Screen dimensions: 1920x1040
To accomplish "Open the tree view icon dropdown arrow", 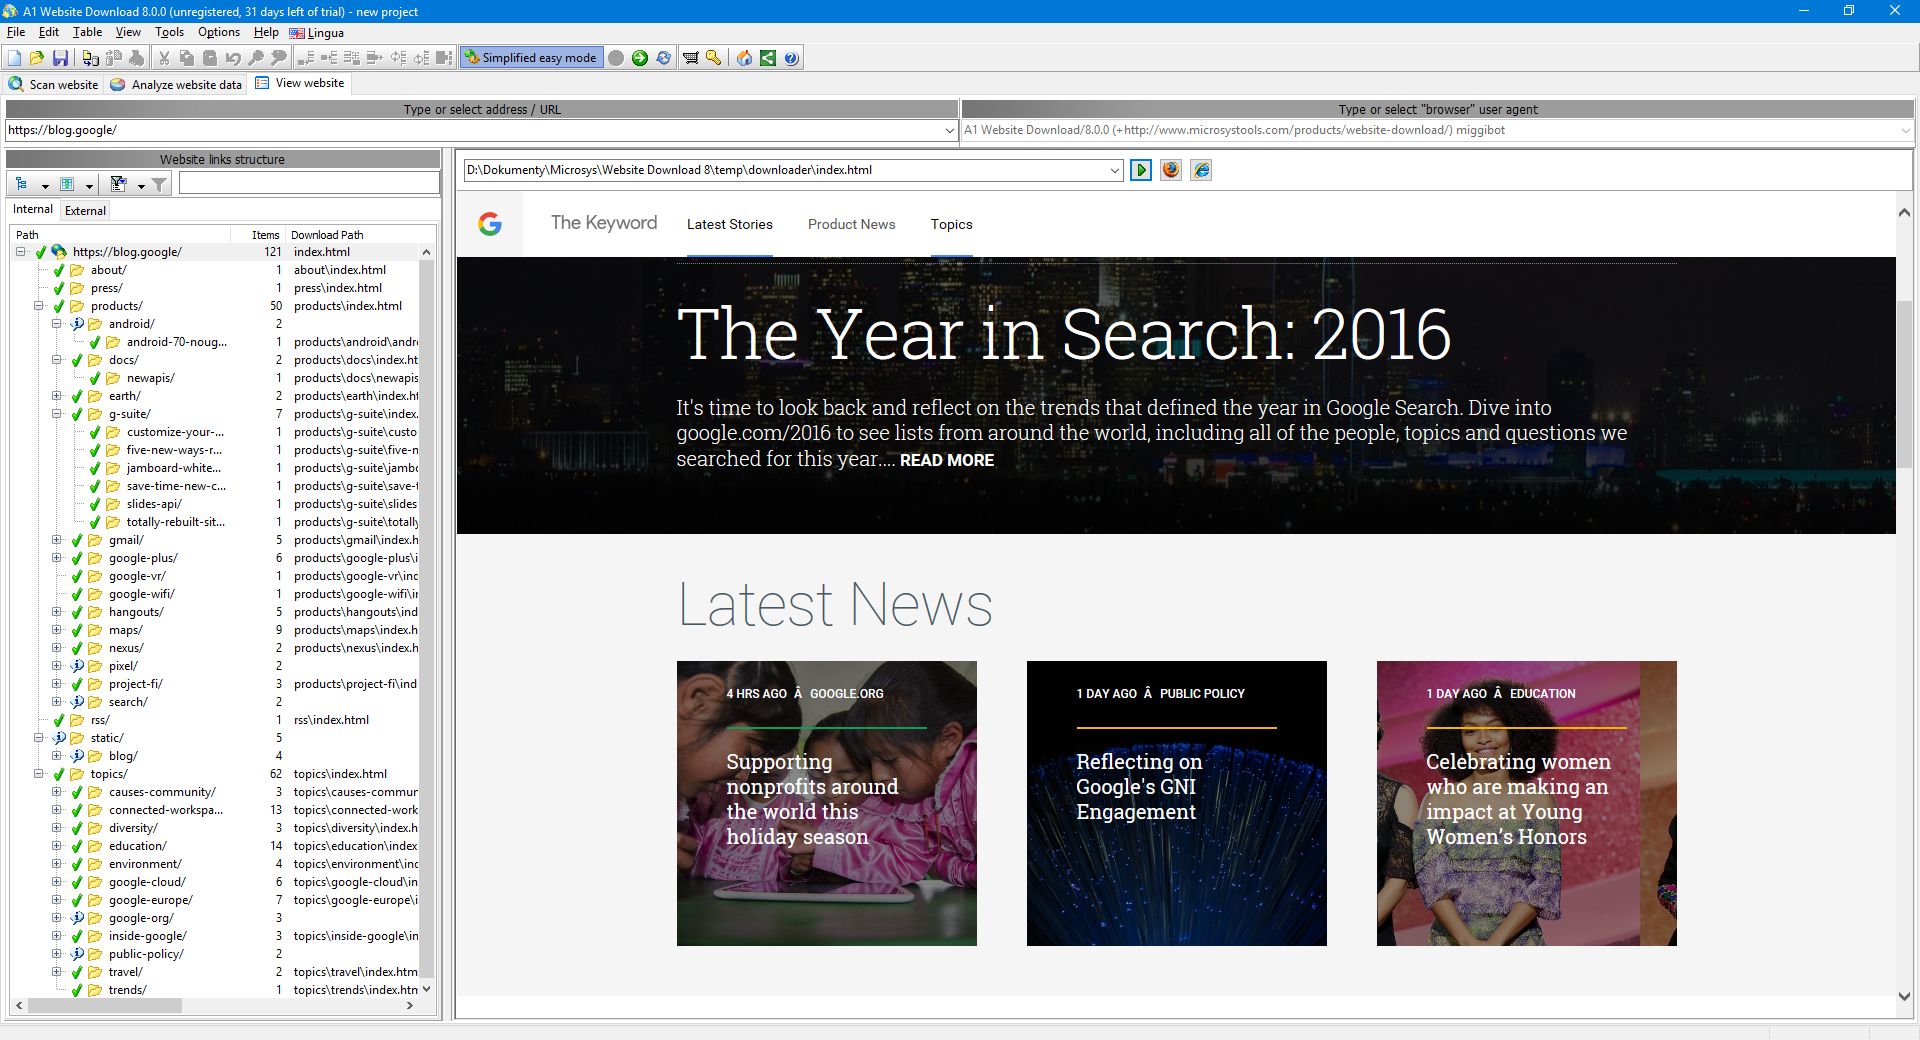I will 45,185.
